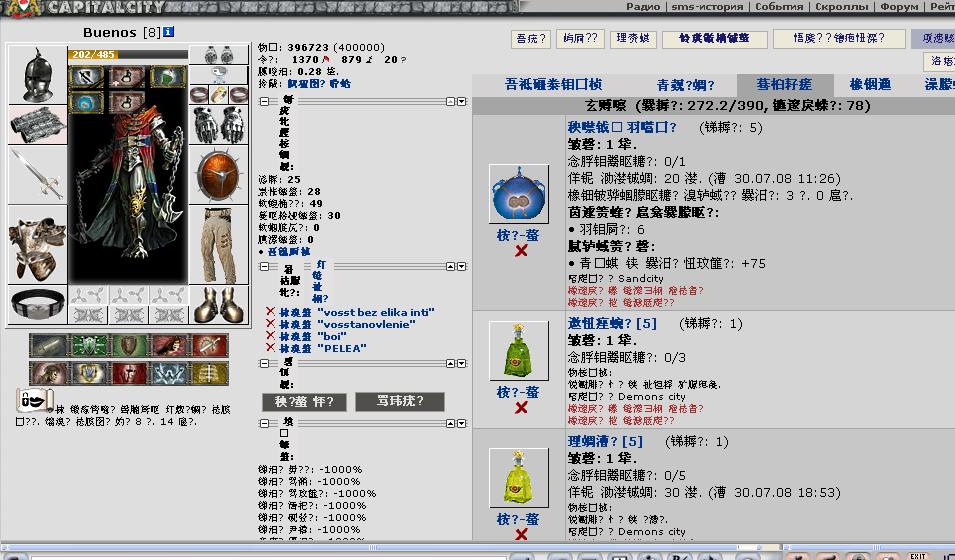Select the icy blue skill icon in the lower row
This screenshot has width=955, height=560.
[x=169, y=373]
